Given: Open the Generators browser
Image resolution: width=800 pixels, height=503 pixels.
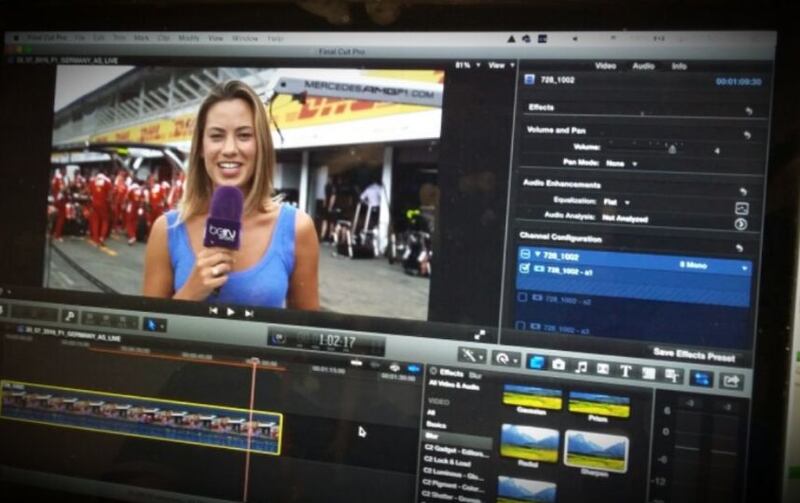Looking at the screenshot, I should point(648,373).
